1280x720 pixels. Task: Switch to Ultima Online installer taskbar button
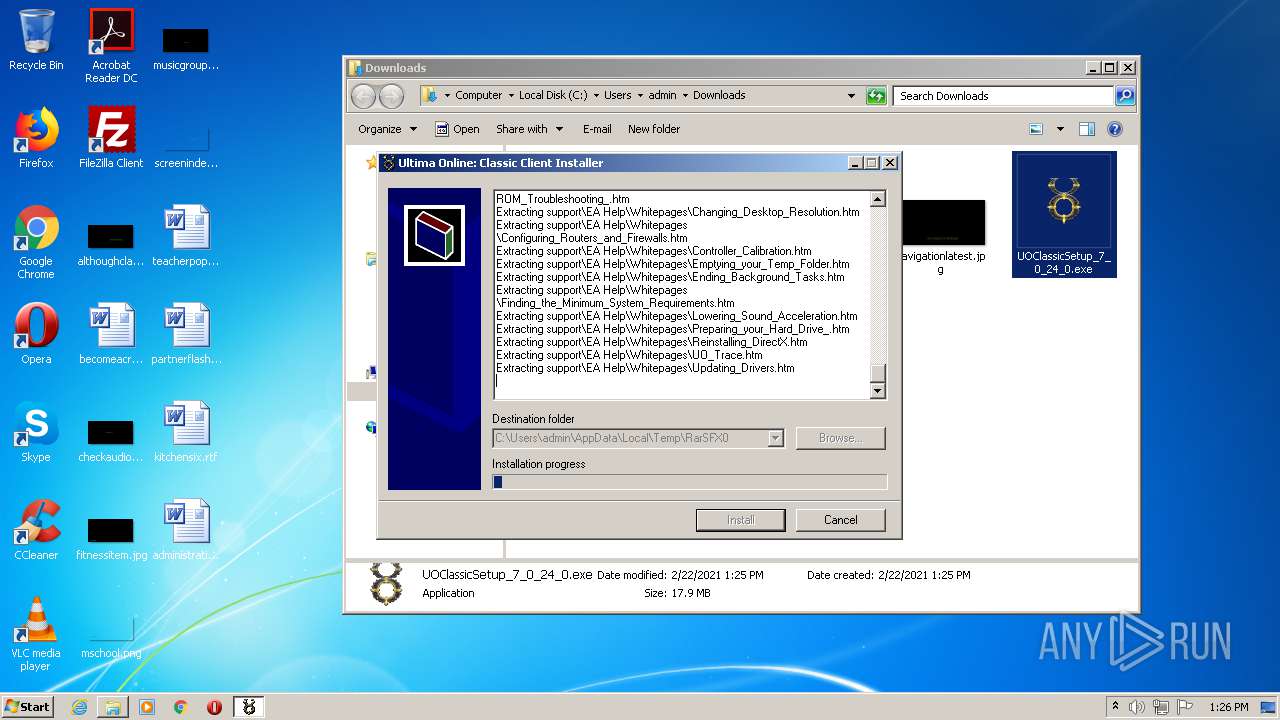click(x=249, y=707)
